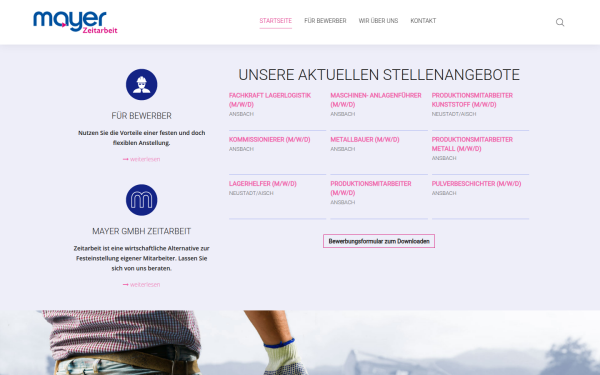Screen dimensions: 600x375
Task: Click Ansbach under Metallbauer
Action: point(342,149)
